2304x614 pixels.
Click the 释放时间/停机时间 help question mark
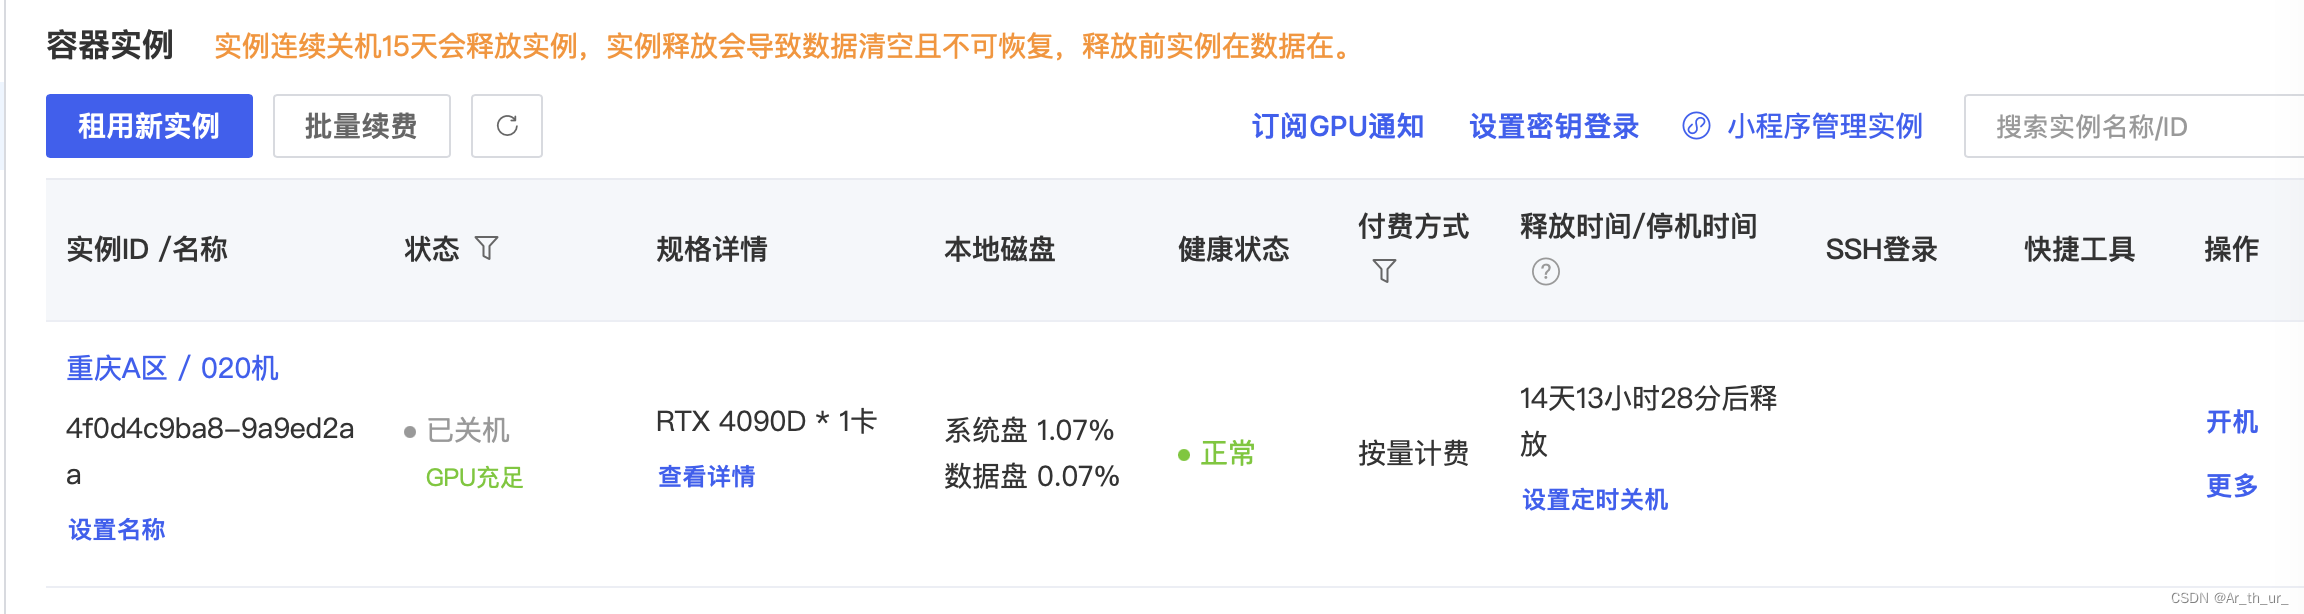click(x=1544, y=271)
